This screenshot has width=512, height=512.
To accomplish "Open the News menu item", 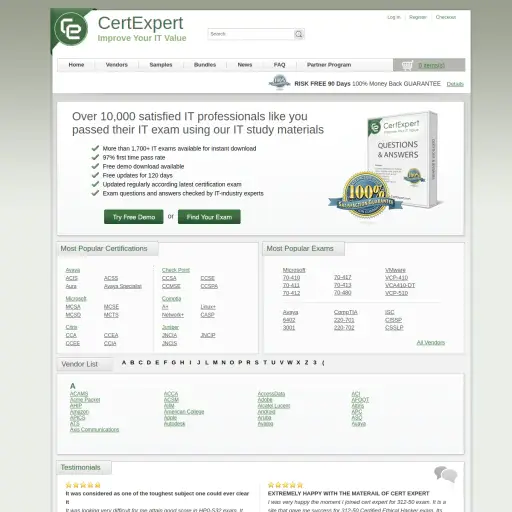I will (x=245, y=65).
